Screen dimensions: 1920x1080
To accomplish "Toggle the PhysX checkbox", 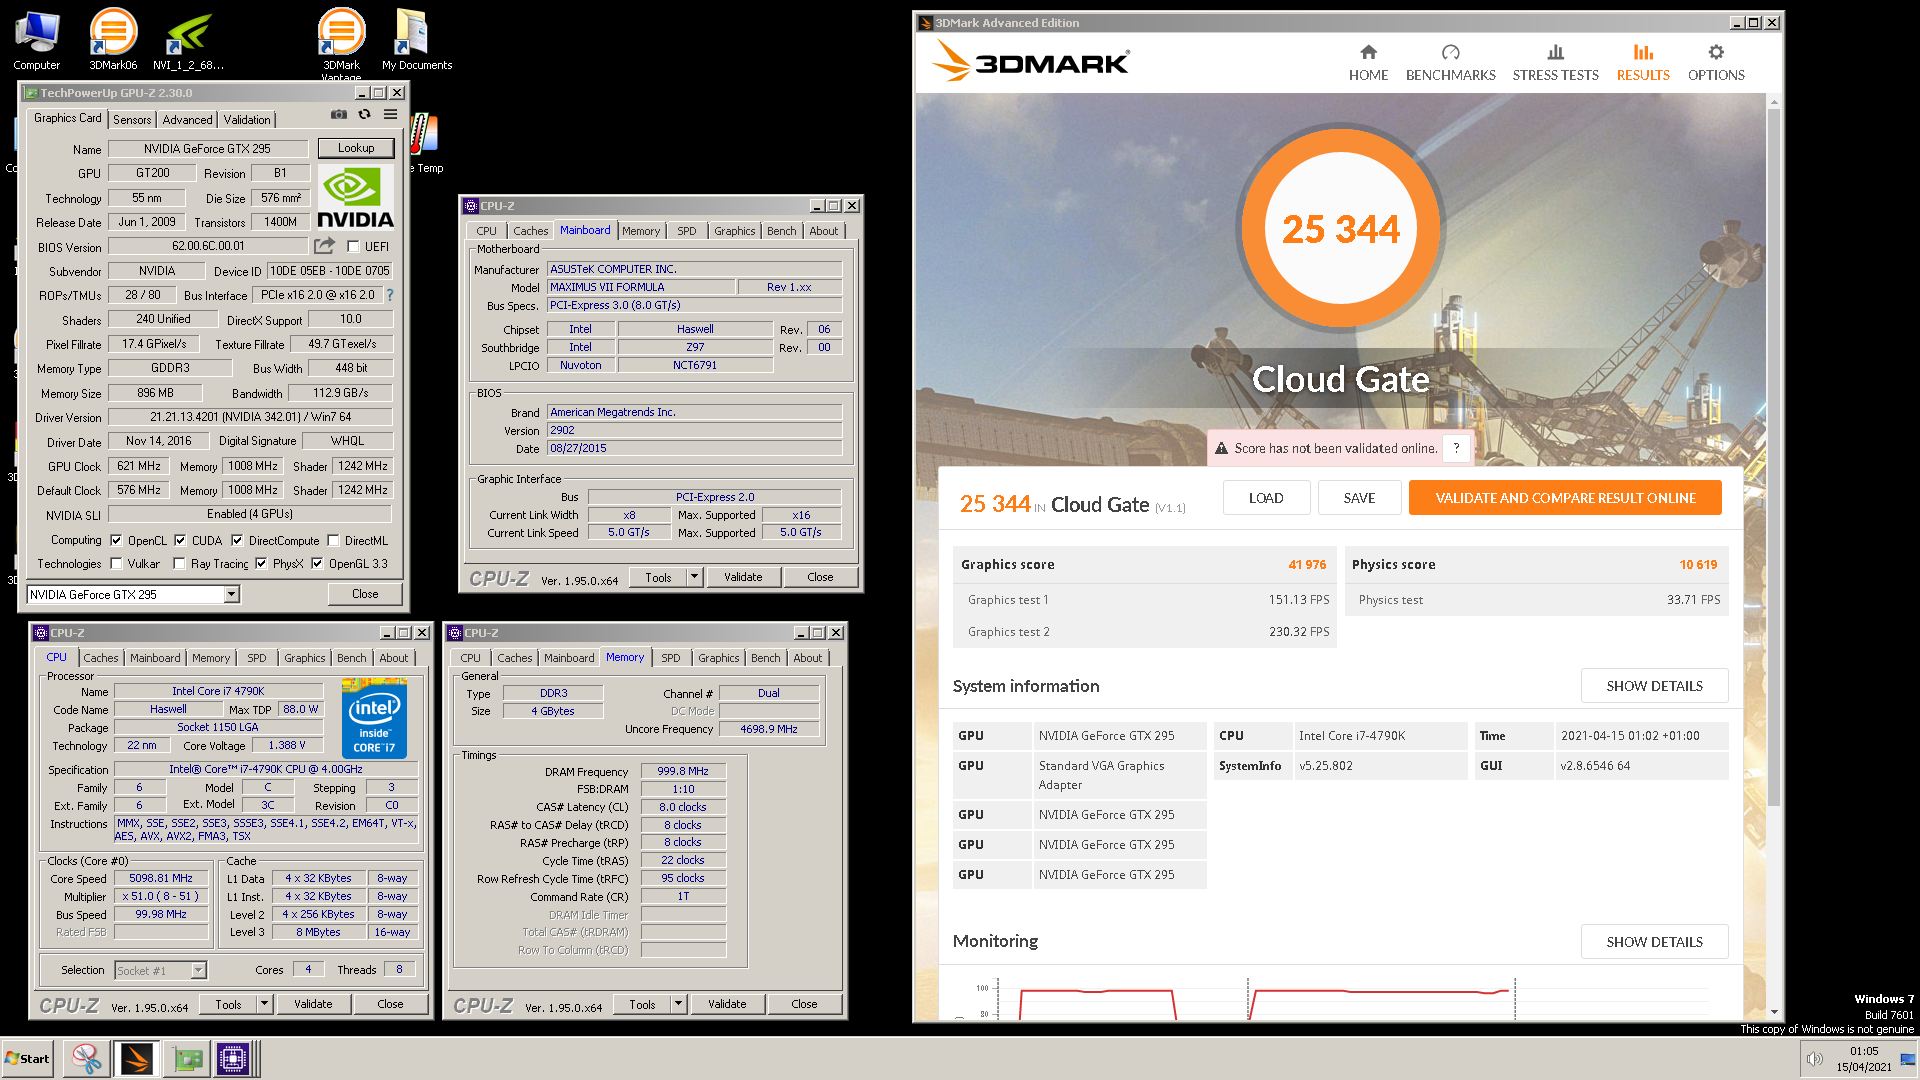I will click(x=261, y=563).
